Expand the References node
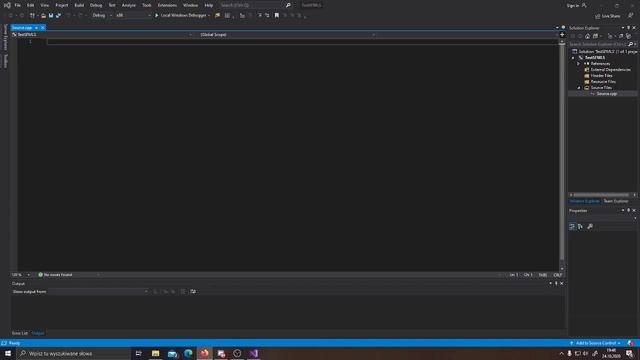 pos(578,64)
